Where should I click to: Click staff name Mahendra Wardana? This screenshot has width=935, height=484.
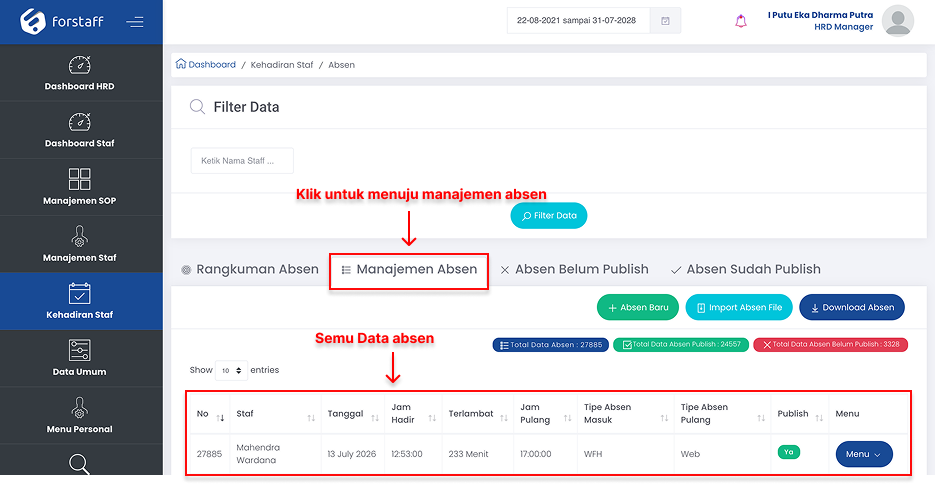click(258, 454)
